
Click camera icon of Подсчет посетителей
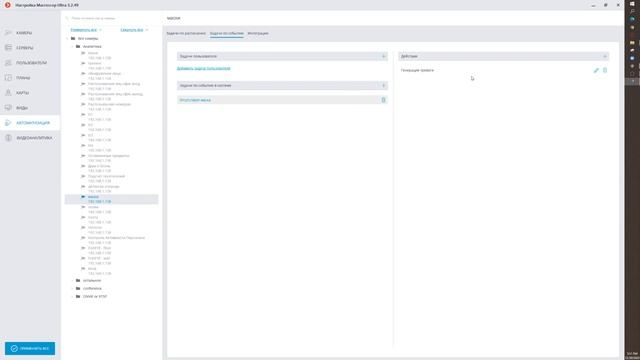pyautogui.click(x=83, y=176)
